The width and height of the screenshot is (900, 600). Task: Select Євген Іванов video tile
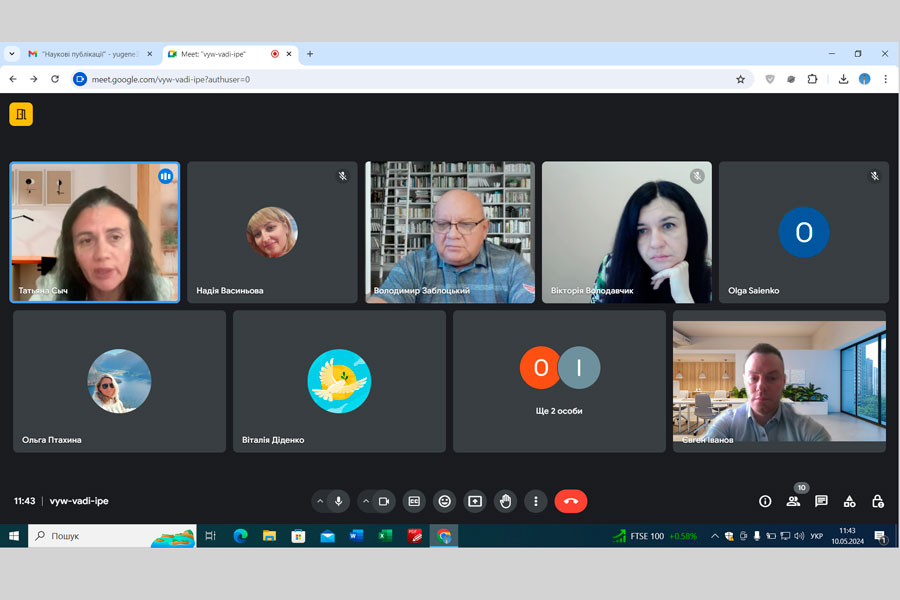coord(779,381)
